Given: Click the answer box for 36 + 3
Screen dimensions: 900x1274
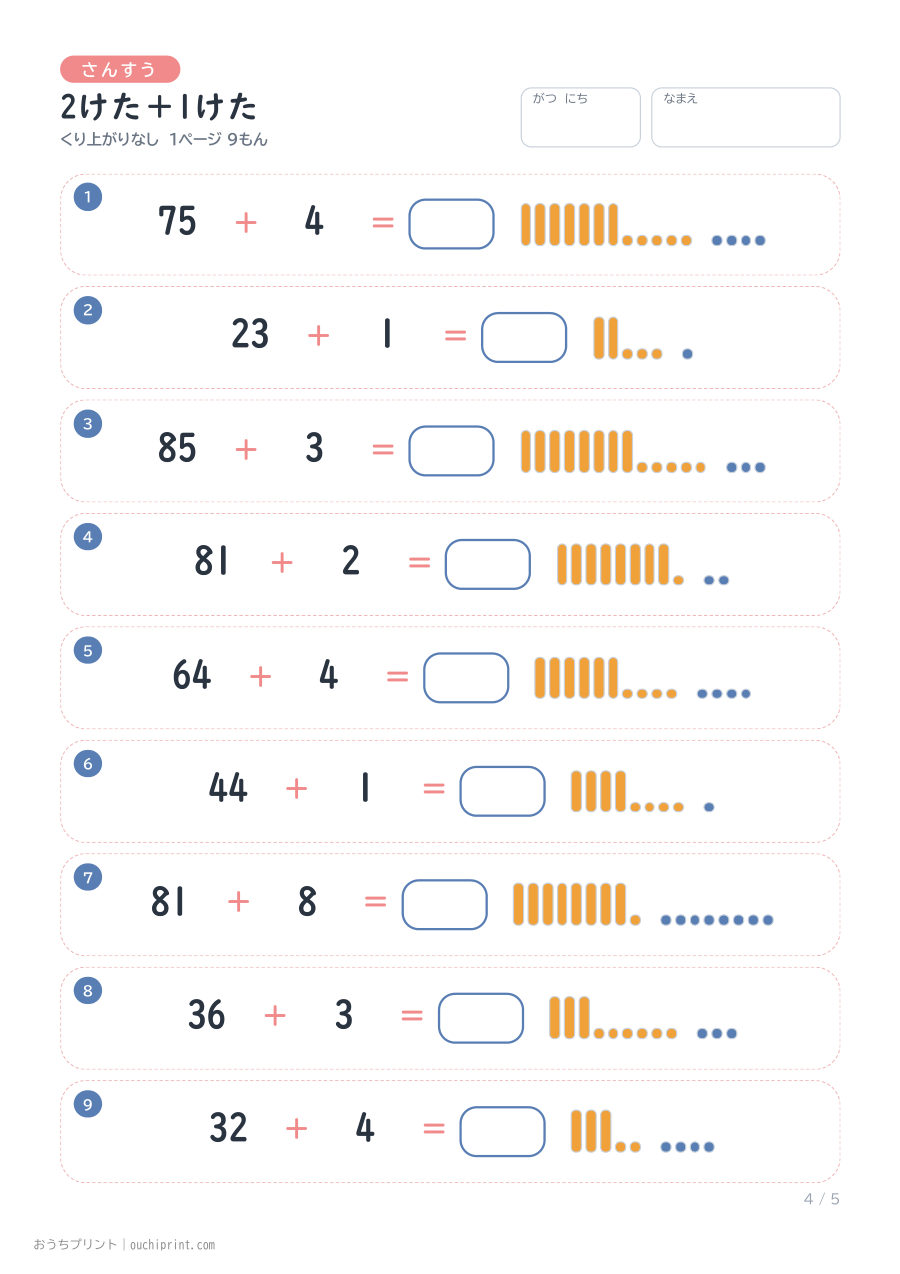Looking at the screenshot, I should click(481, 1018).
